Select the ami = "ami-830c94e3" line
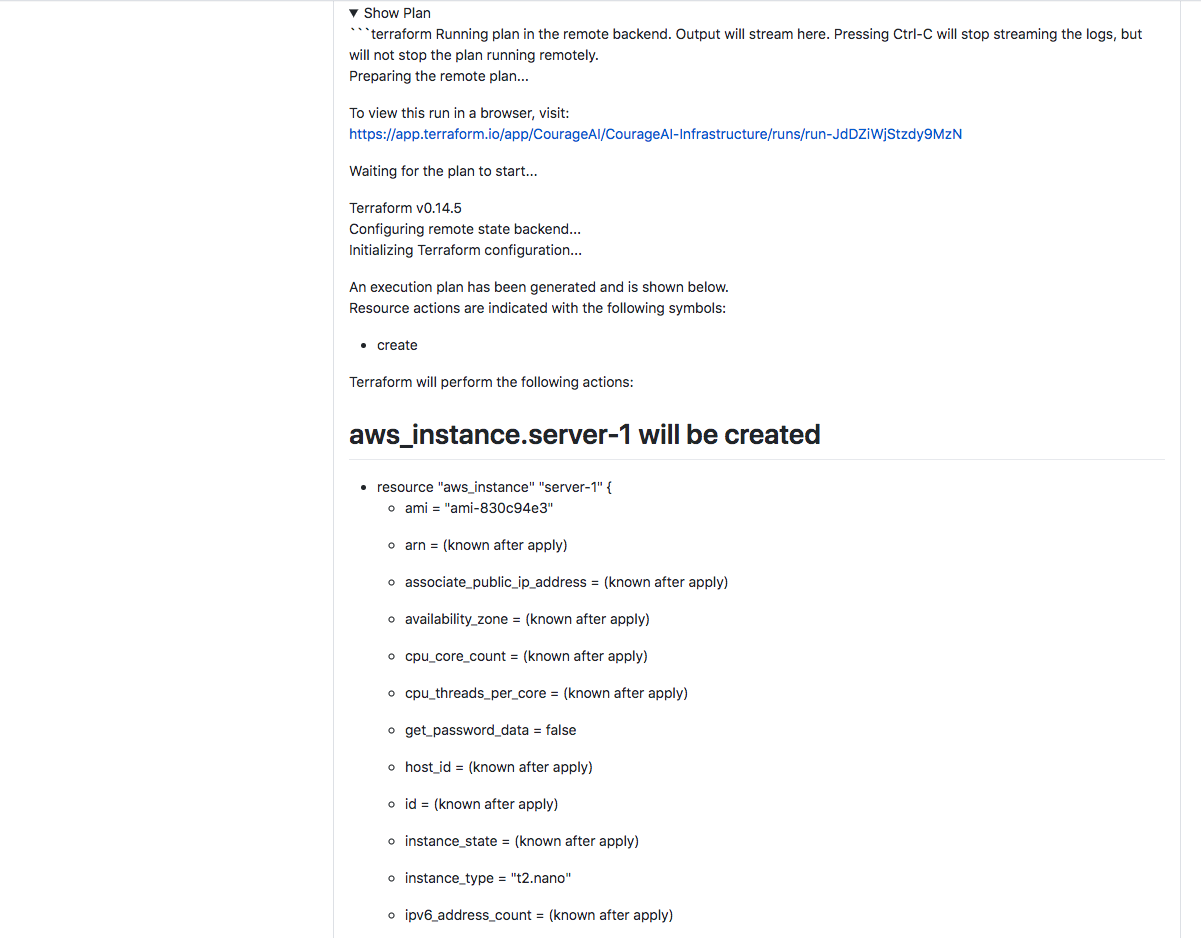The height and width of the screenshot is (938, 1201). (x=479, y=508)
